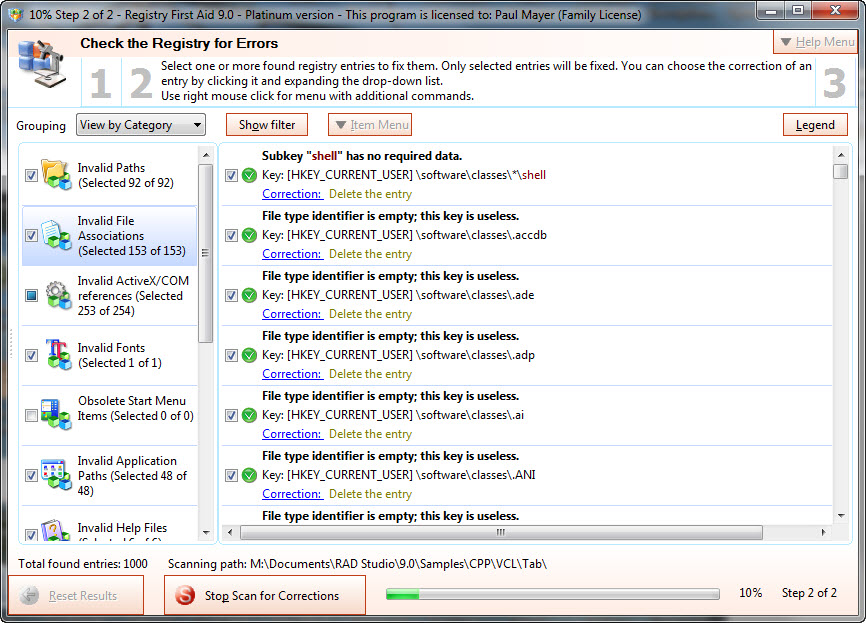
Task: Expand Correction options for the shell entry
Action: click(x=292, y=194)
